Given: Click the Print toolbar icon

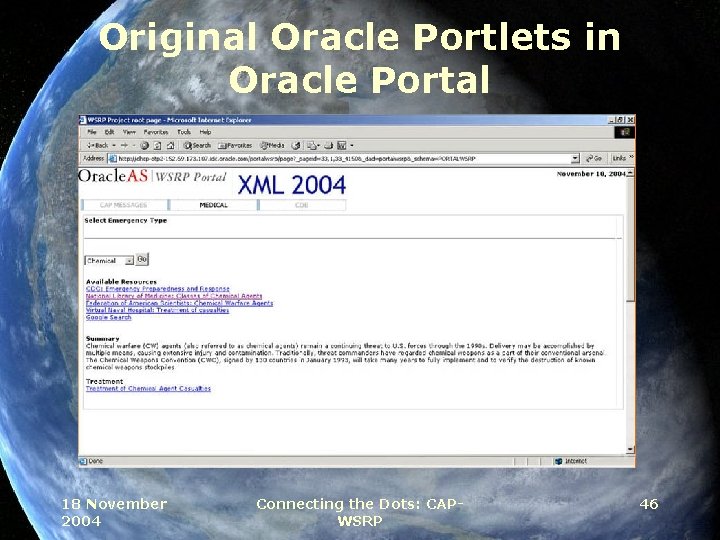Looking at the screenshot, I should [x=328, y=146].
